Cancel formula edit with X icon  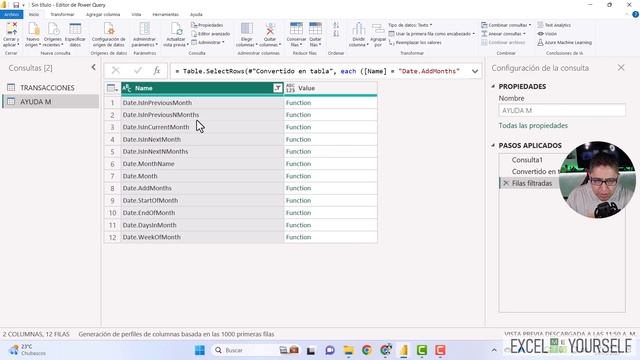tap(116, 71)
